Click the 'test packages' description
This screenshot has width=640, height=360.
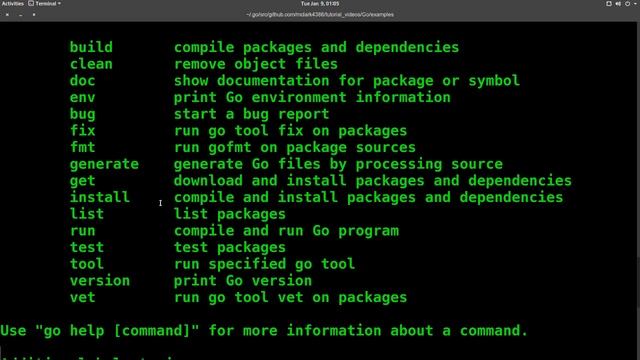coord(230,247)
